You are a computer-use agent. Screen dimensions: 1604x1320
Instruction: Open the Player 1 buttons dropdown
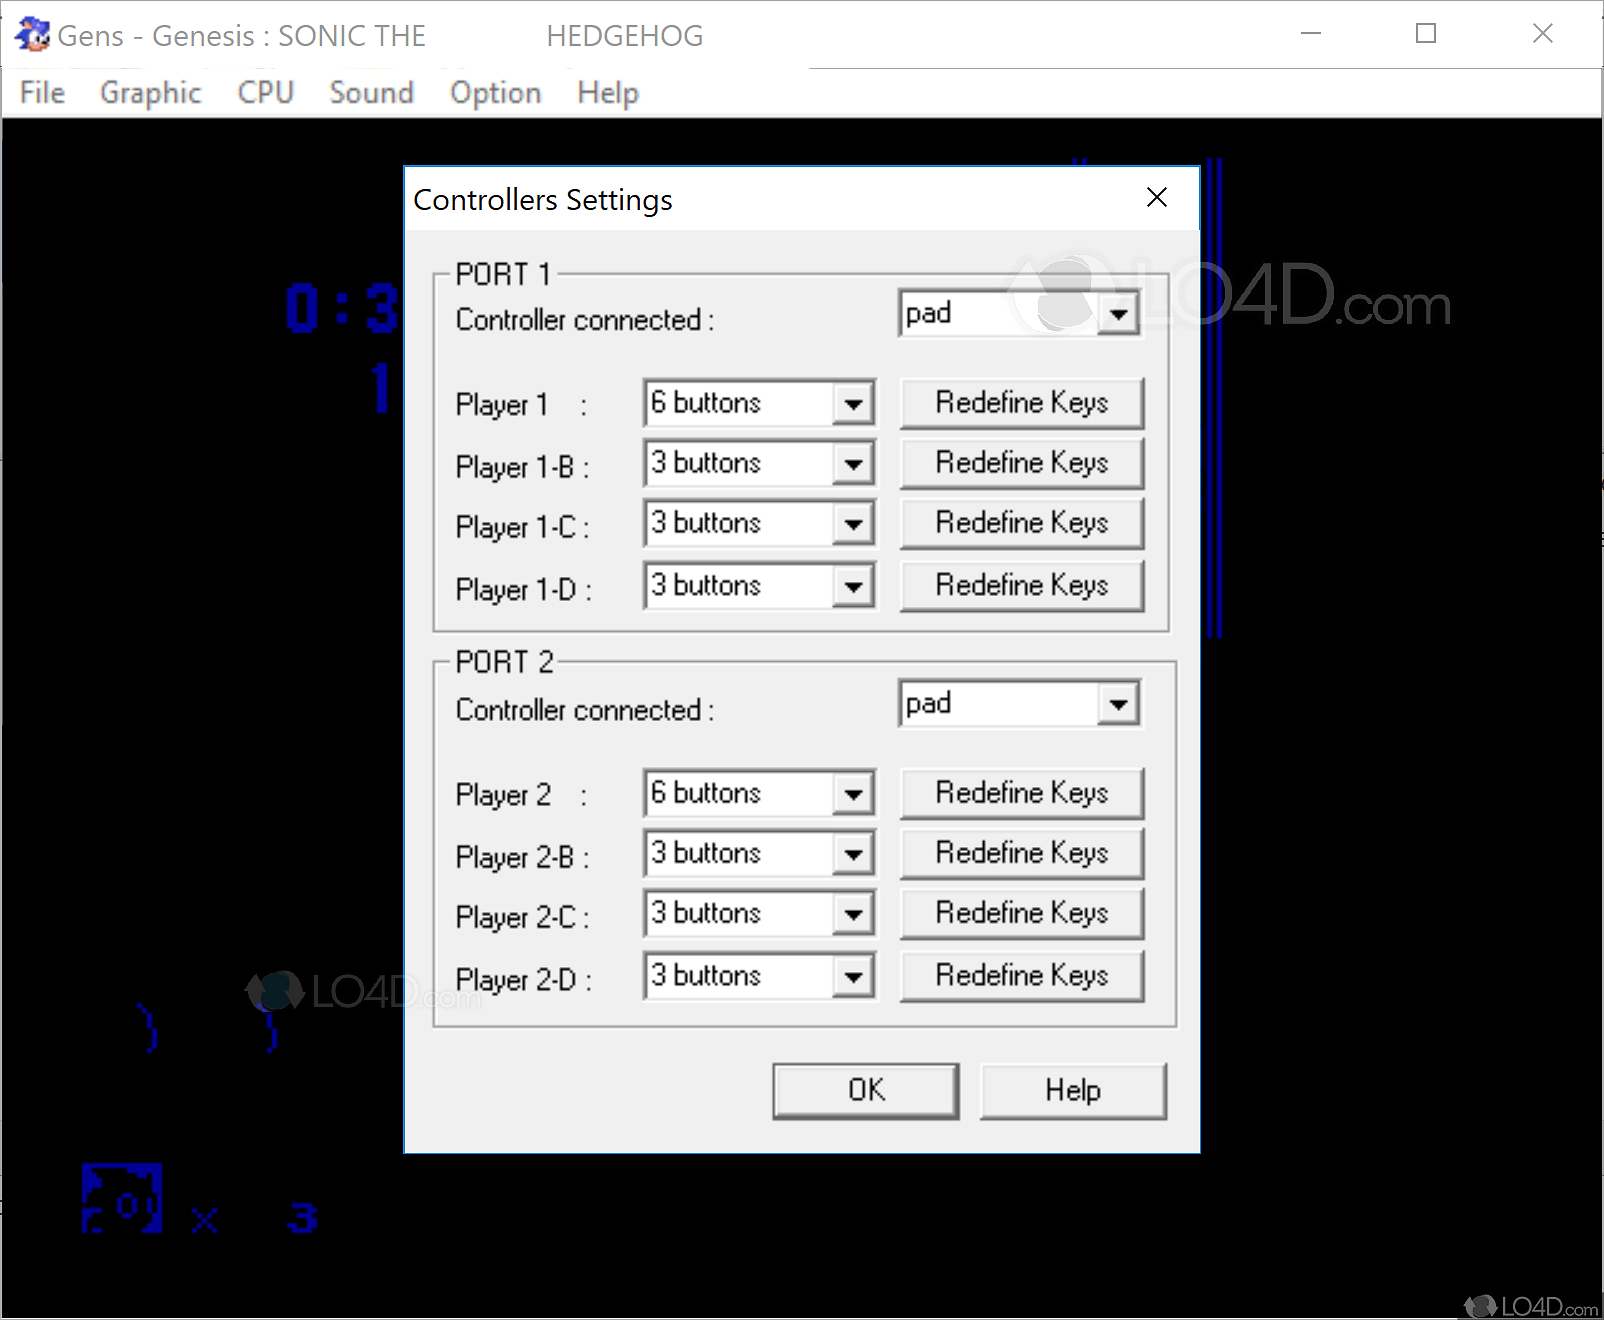pyautogui.click(x=852, y=403)
